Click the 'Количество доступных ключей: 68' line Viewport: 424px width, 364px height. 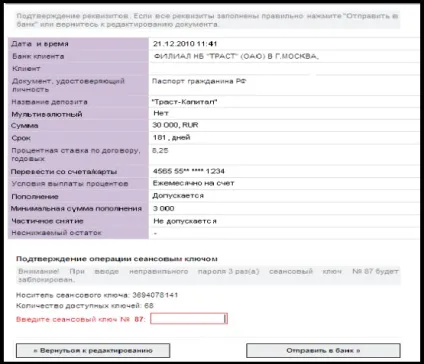[85, 306]
